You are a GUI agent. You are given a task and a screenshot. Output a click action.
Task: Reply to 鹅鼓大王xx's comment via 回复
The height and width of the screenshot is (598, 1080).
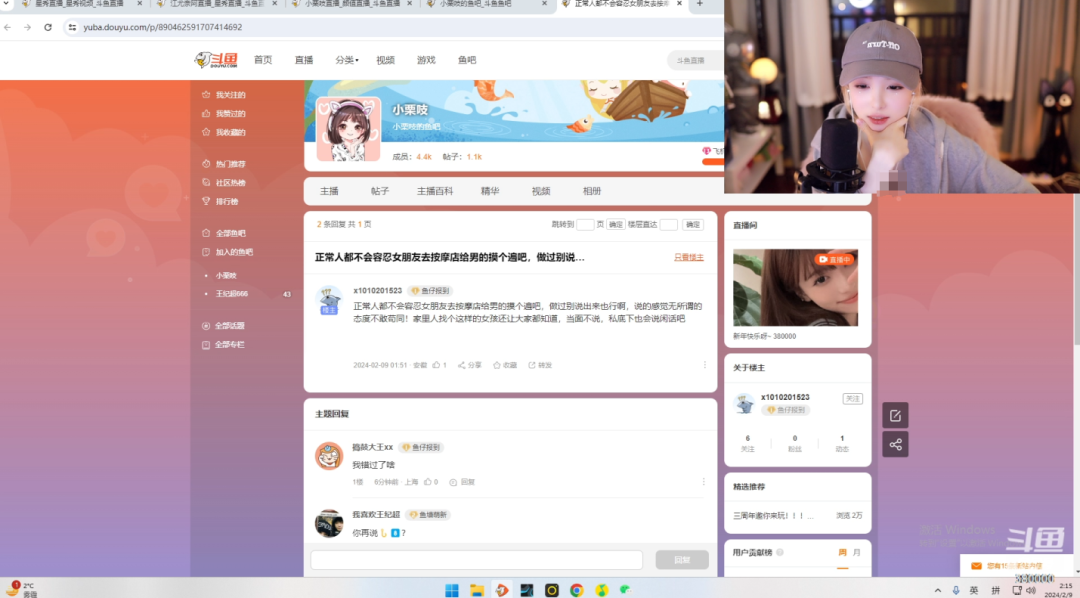click(462, 482)
